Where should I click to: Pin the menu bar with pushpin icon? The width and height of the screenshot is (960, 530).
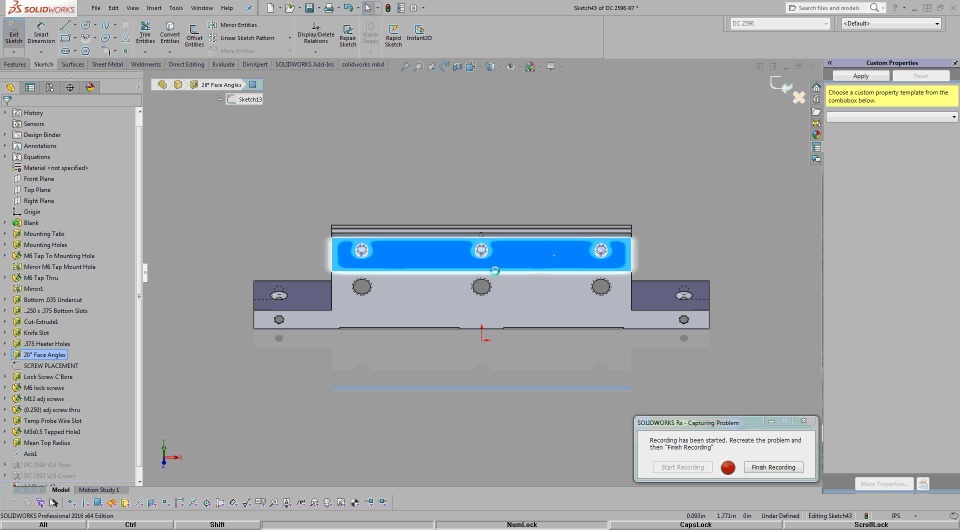[249, 8]
